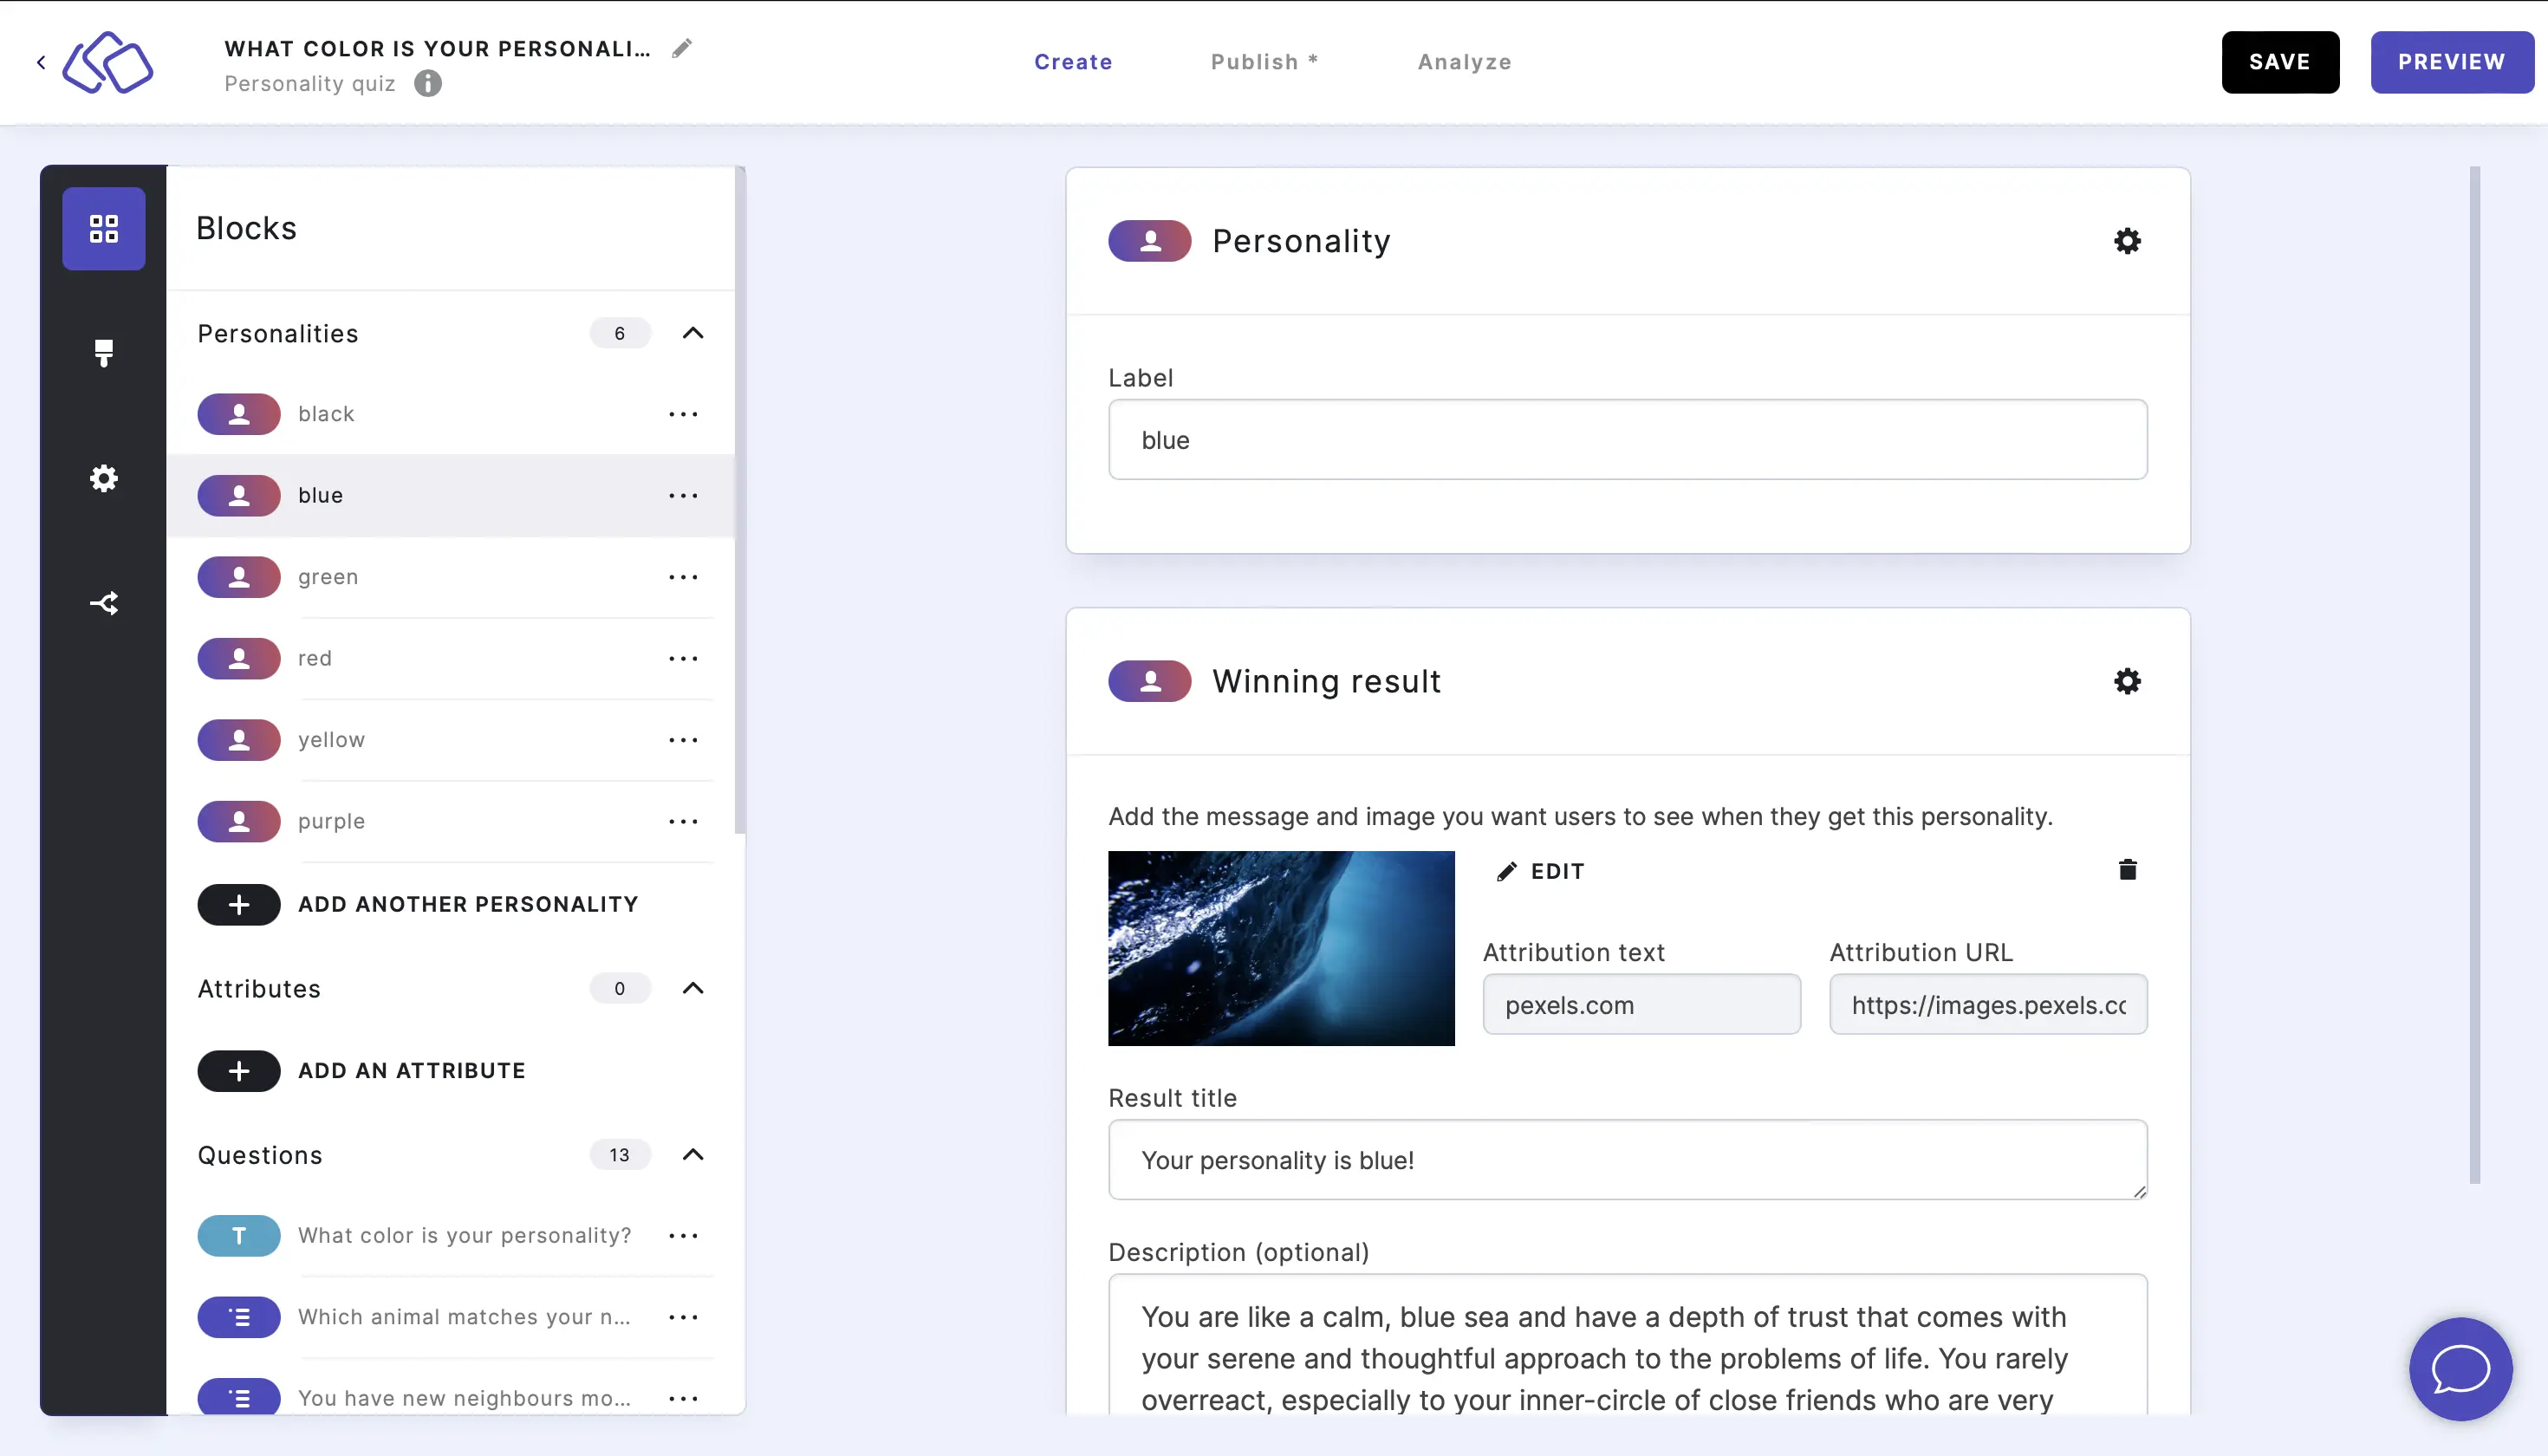Viewport: 2548px width, 1456px height.
Task: Click the settings gear icon on Personality block
Action: pos(2126,242)
